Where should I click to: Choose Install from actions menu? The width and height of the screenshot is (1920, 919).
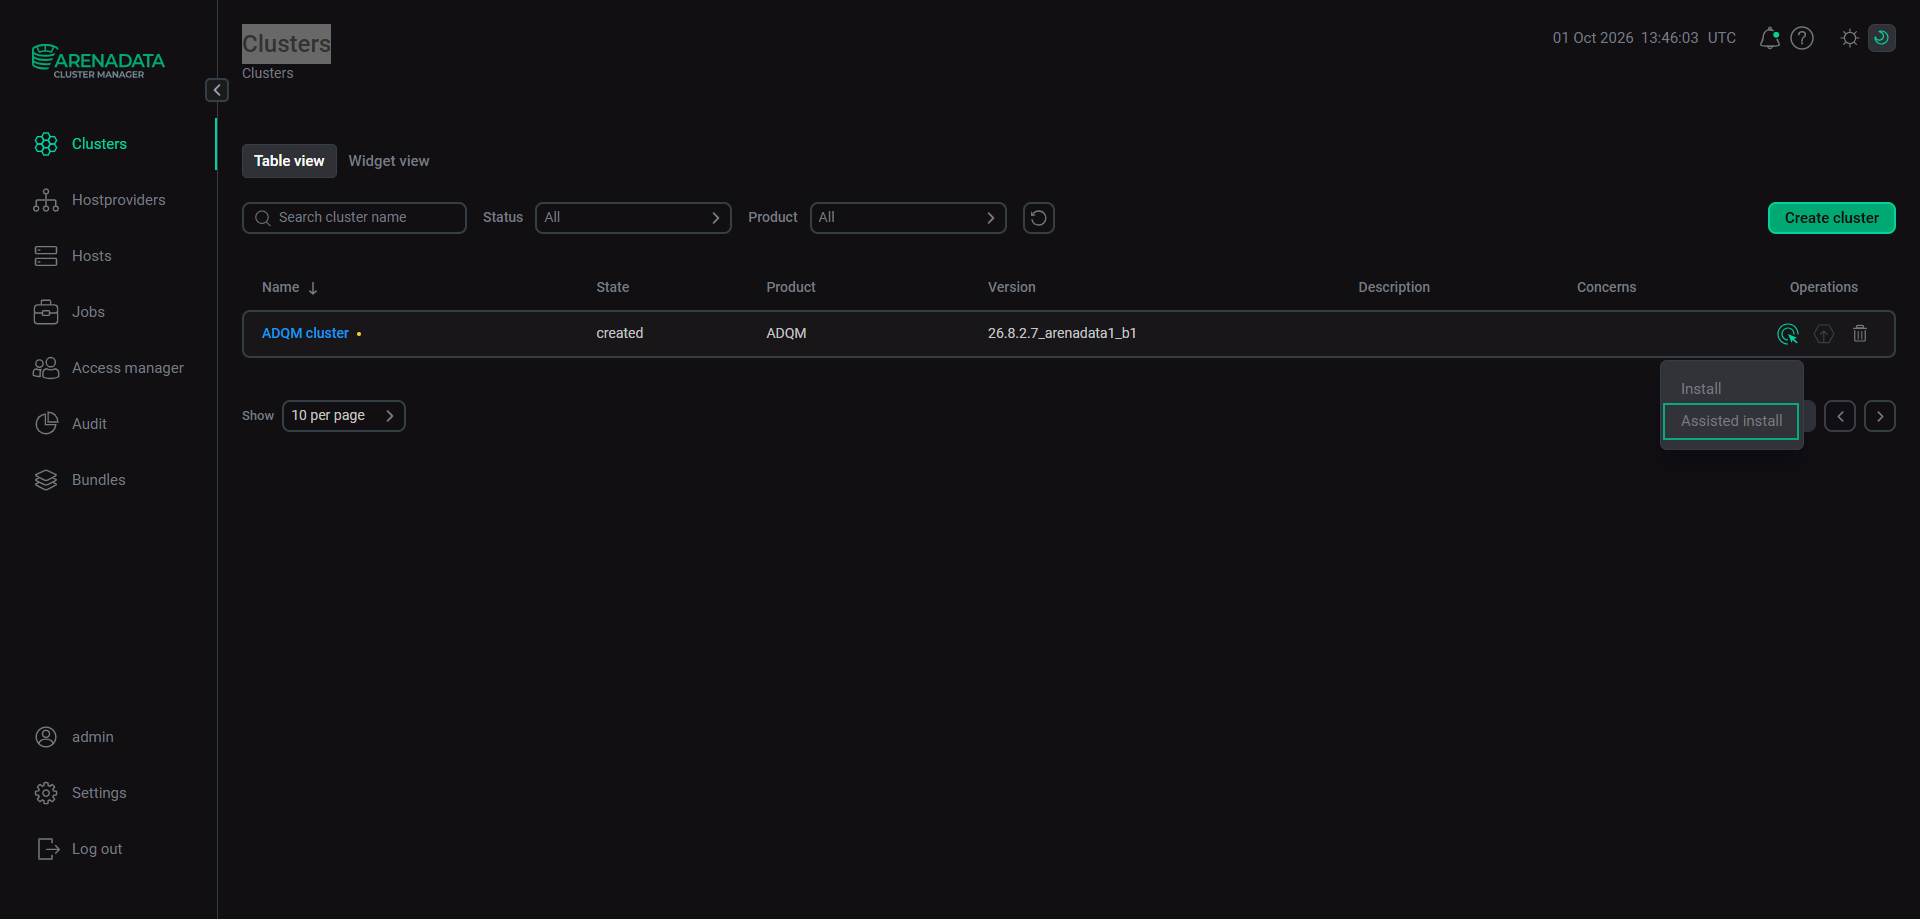(1701, 389)
